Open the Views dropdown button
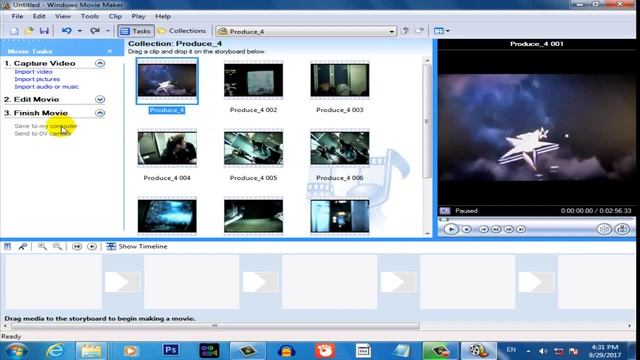This screenshot has height=360, width=640. tap(442, 31)
